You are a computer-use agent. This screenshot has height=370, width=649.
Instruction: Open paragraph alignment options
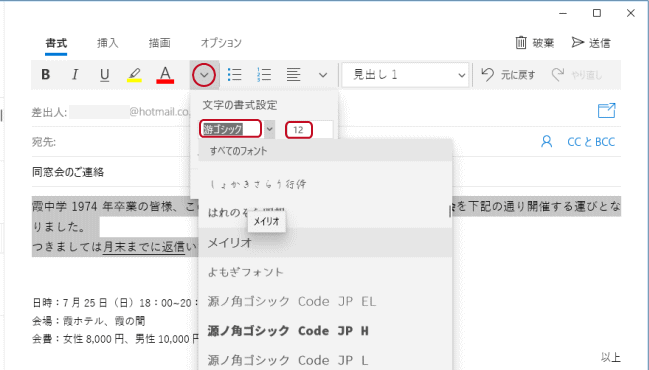coord(293,74)
